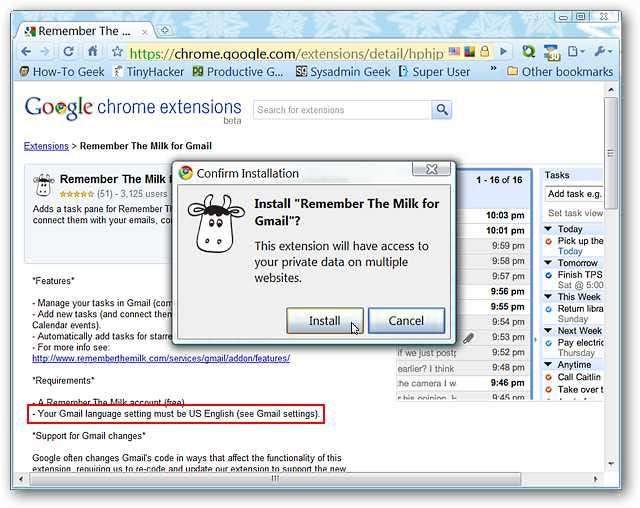This screenshot has width=640, height=508.
Task: Click the colorful squares icon in address bar
Action: (469, 51)
